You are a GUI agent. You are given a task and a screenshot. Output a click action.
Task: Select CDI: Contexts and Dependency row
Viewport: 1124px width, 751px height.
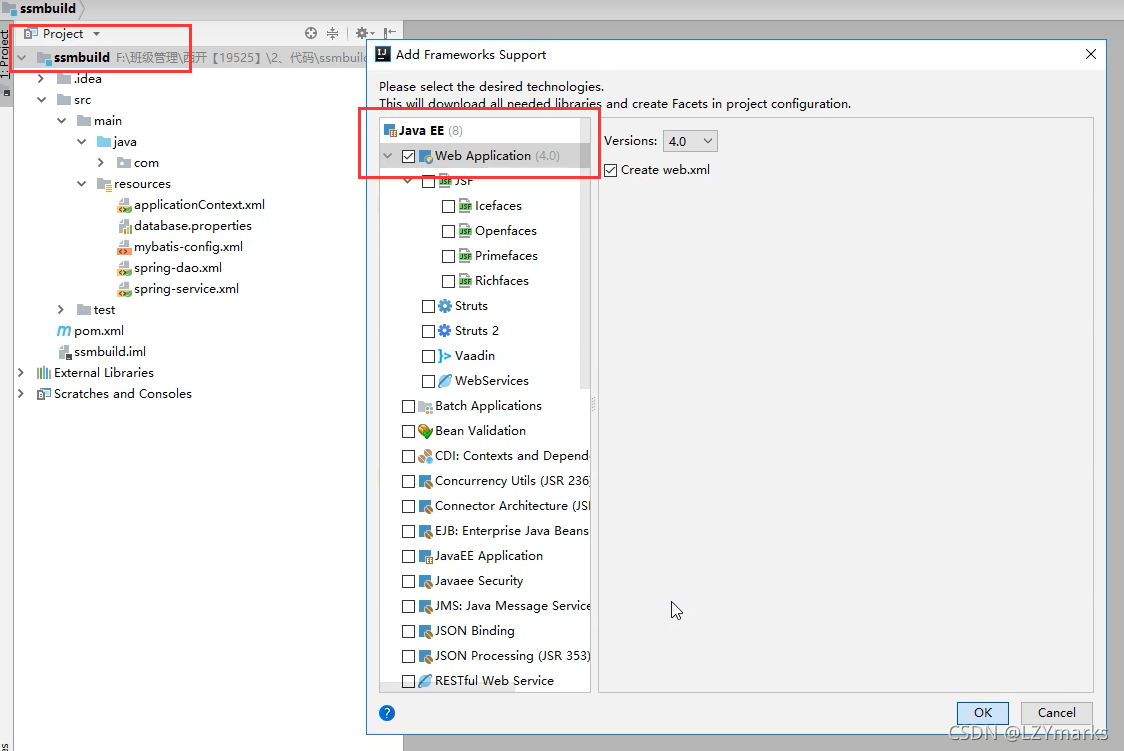(485, 456)
